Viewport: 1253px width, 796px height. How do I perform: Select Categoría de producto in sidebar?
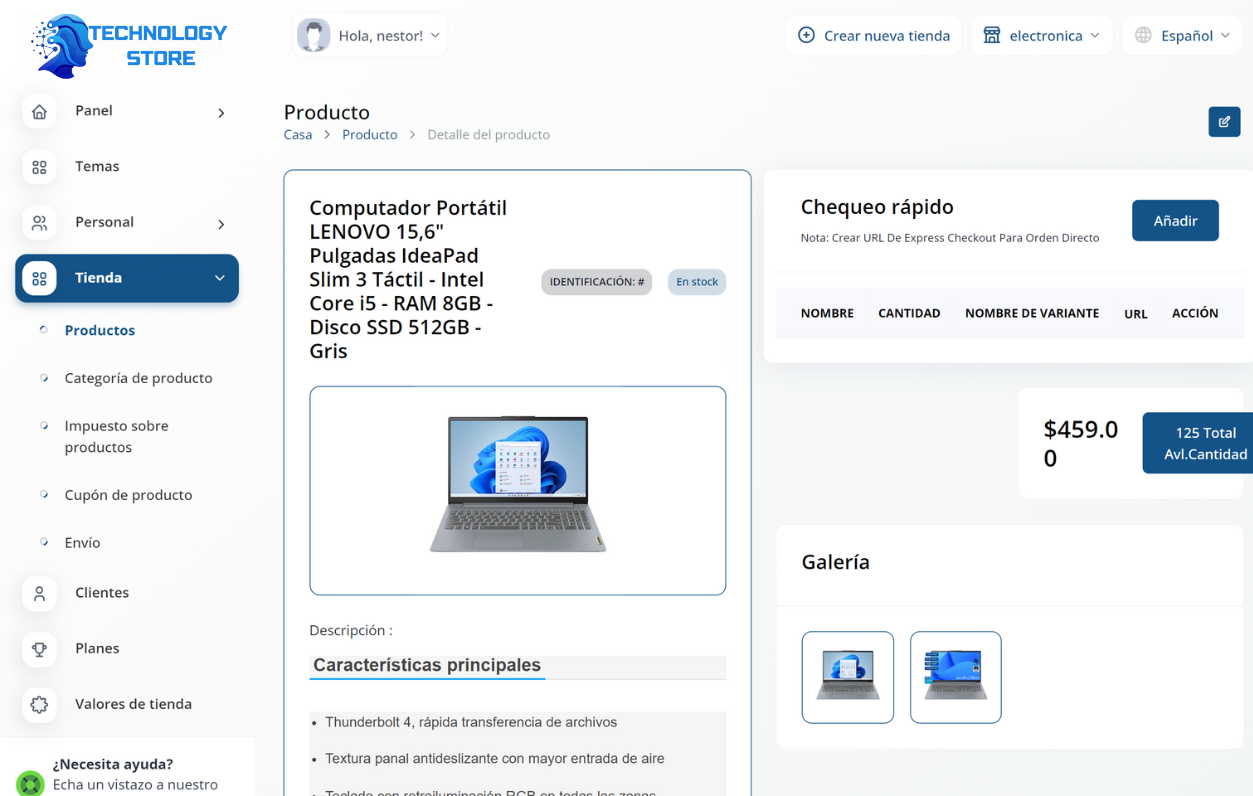click(x=138, y=378)
